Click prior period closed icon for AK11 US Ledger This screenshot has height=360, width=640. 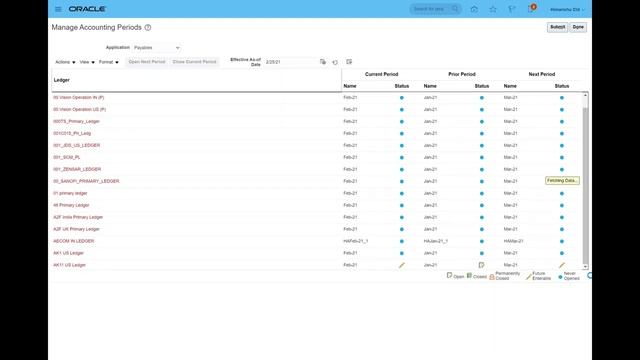482,265
